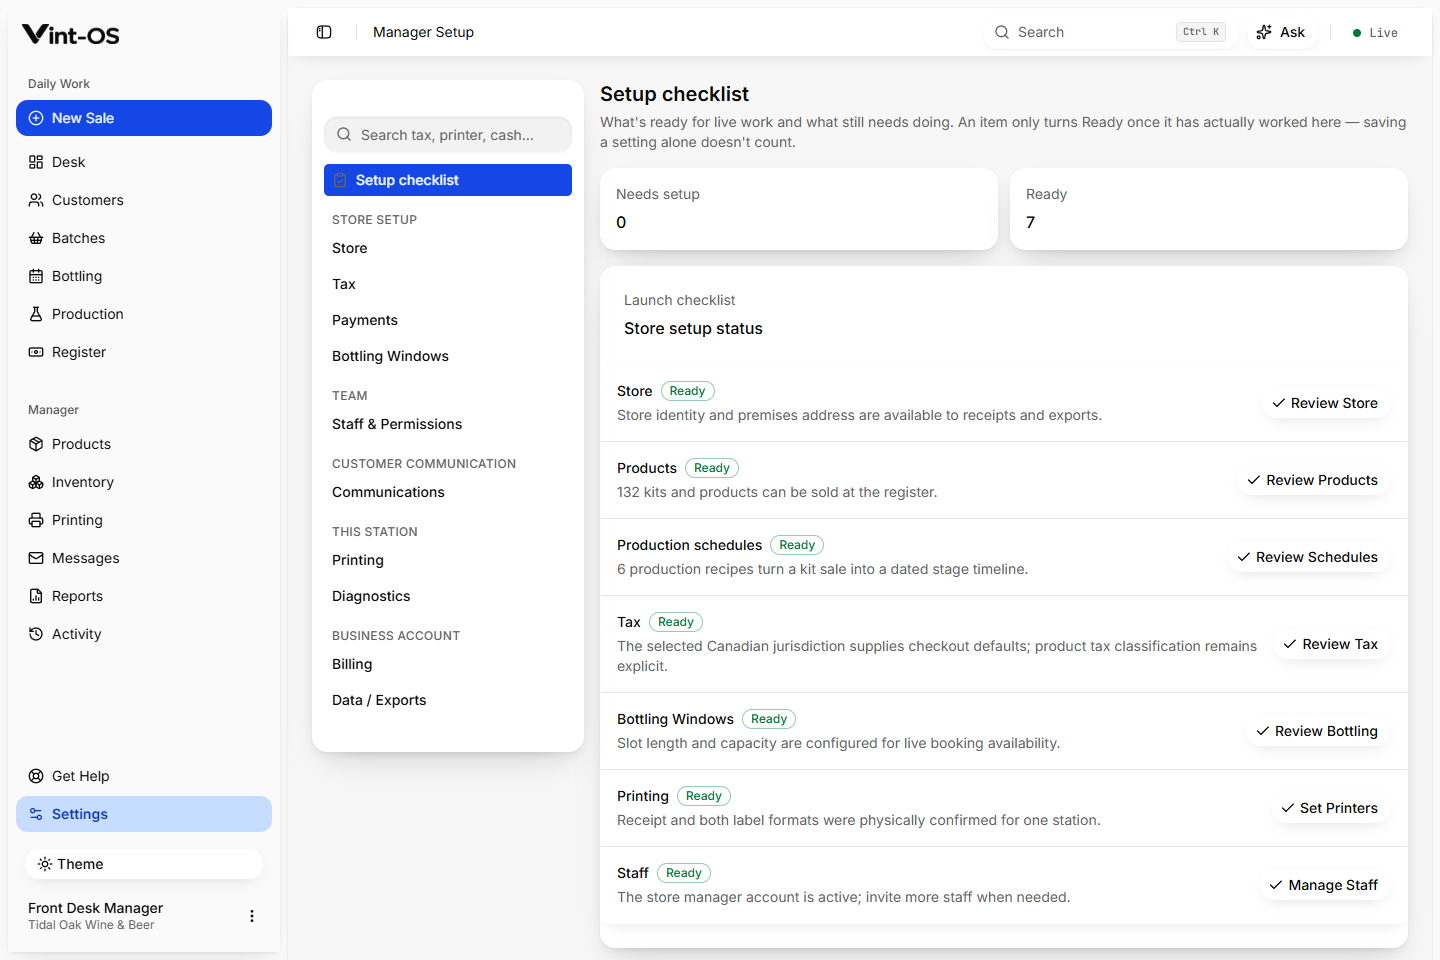Screen dimensions: 1440x960
Task: Click the top Search field
Action: pos(1110,32)
